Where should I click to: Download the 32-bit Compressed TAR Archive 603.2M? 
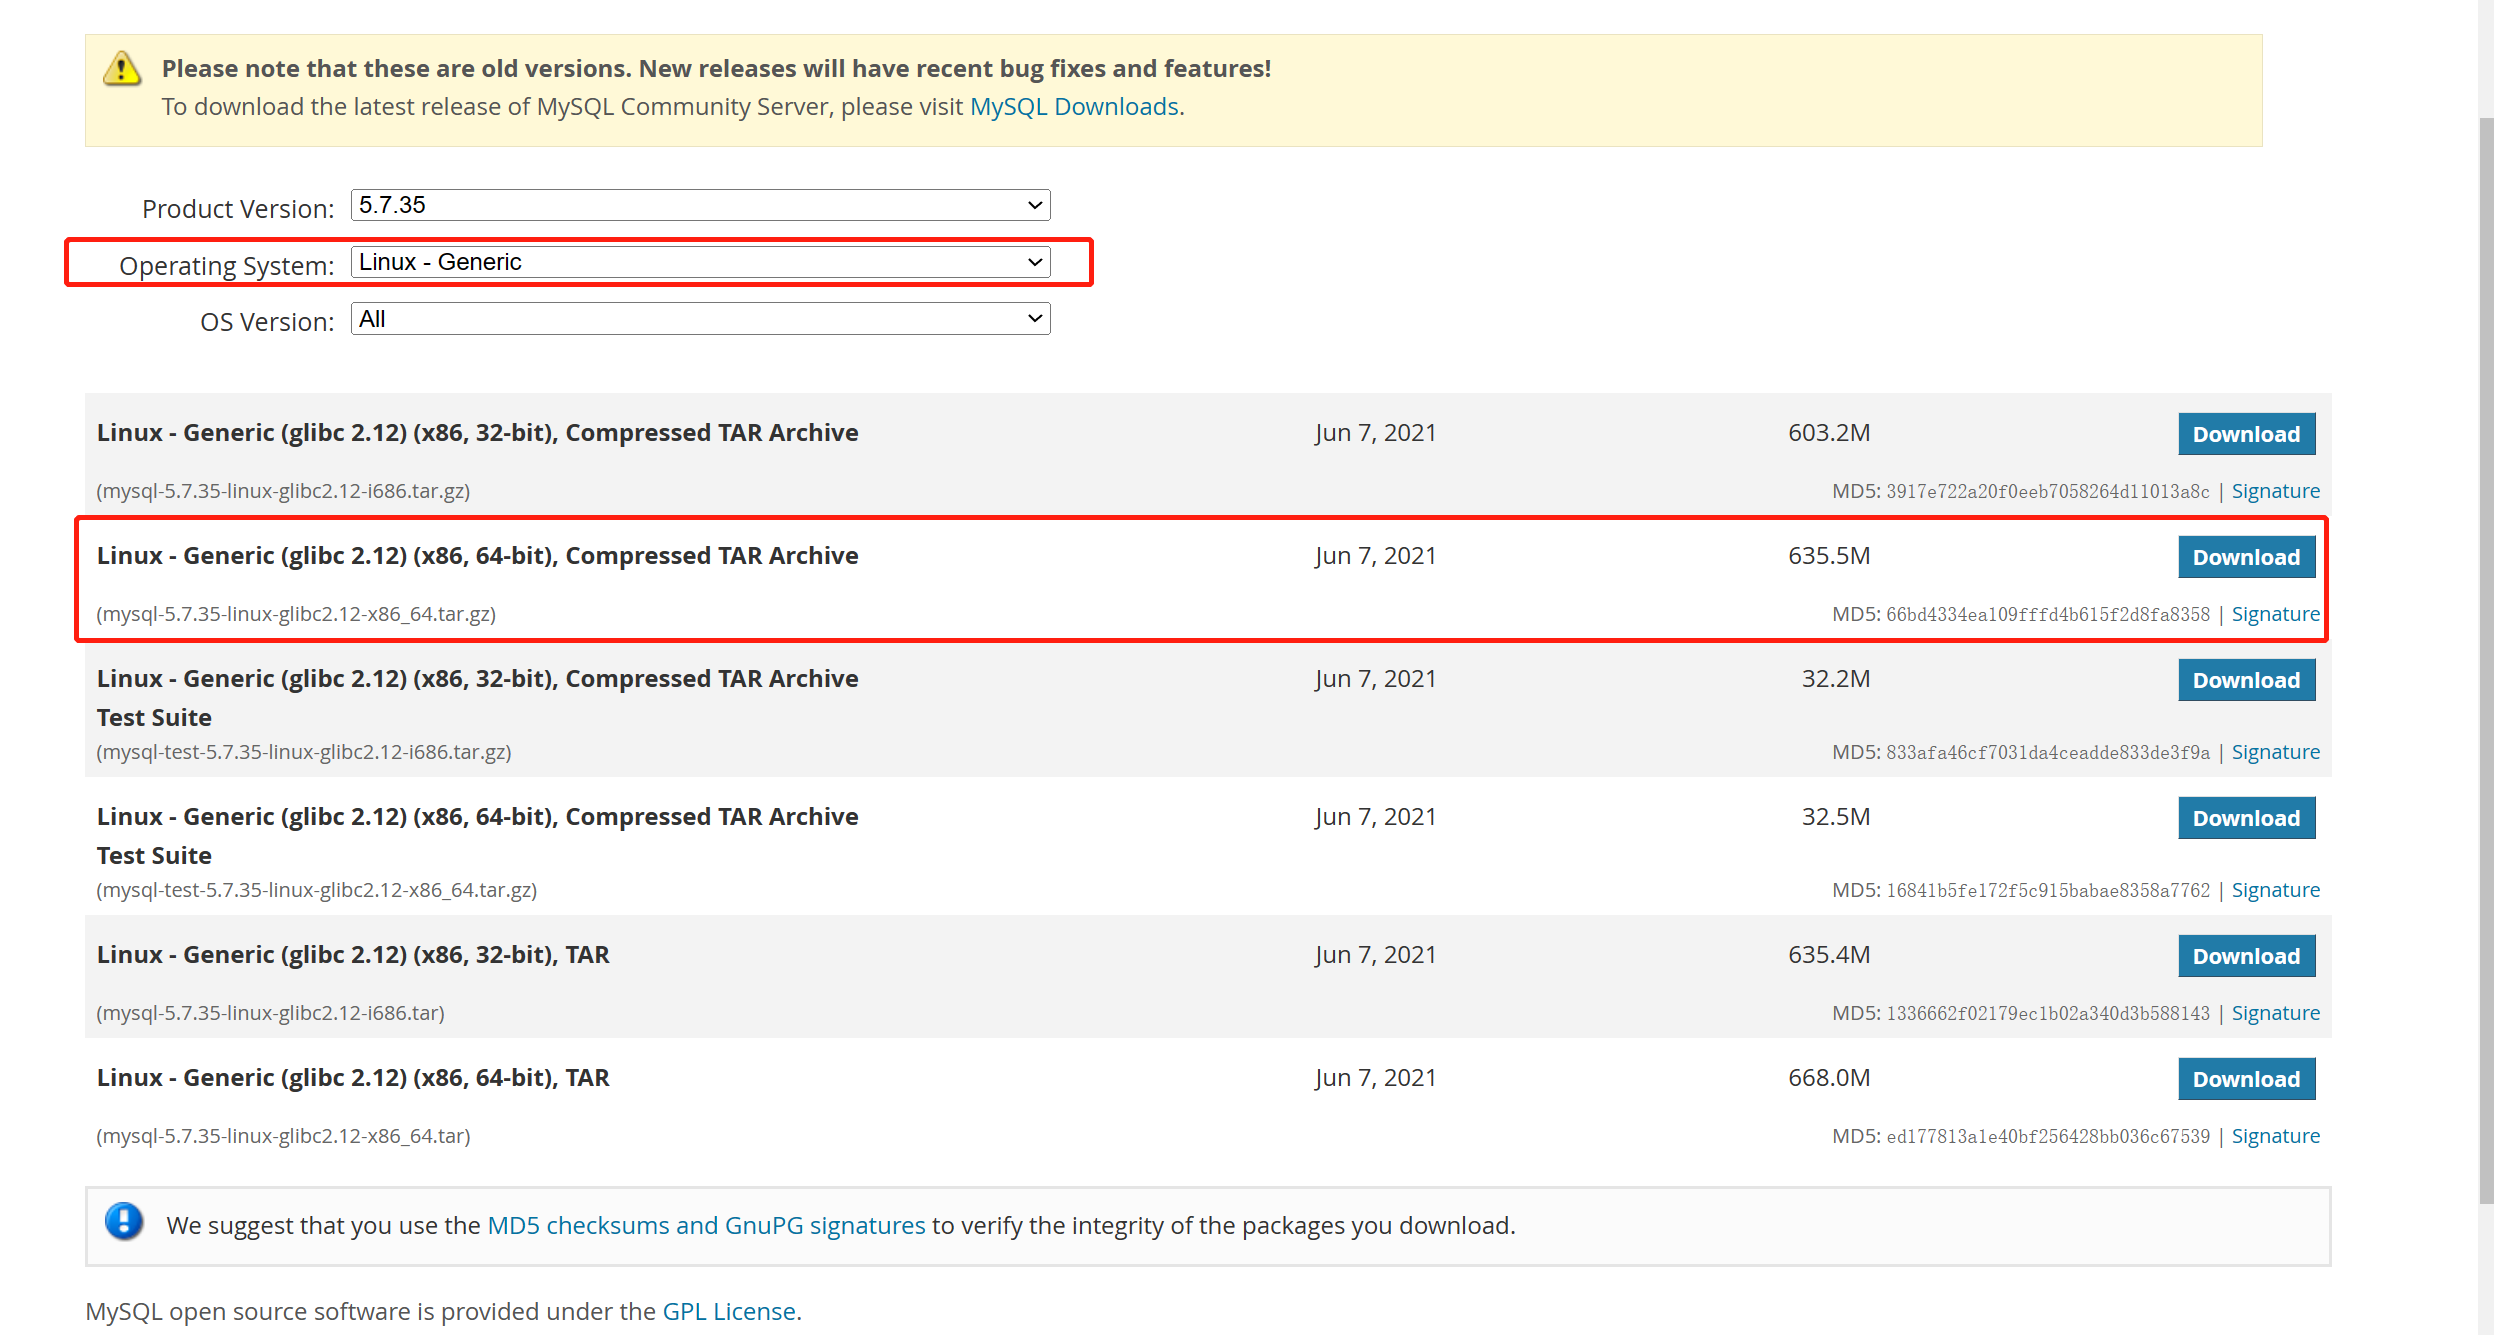(x=2246, y=434)
